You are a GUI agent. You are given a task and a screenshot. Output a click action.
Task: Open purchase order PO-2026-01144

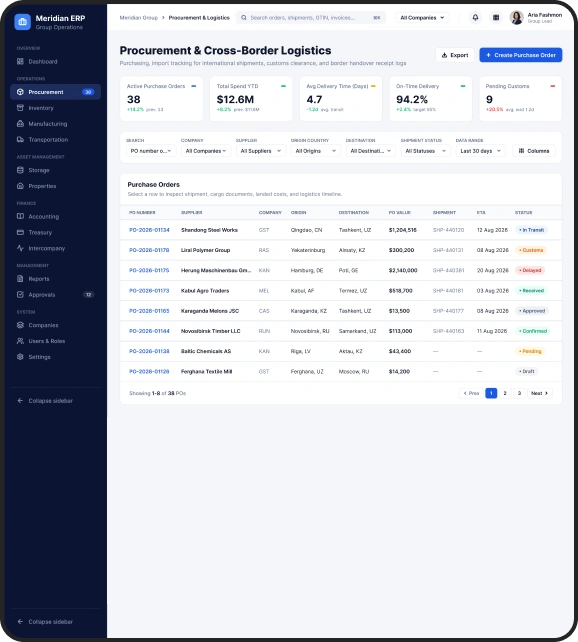[x=149, y=331]
